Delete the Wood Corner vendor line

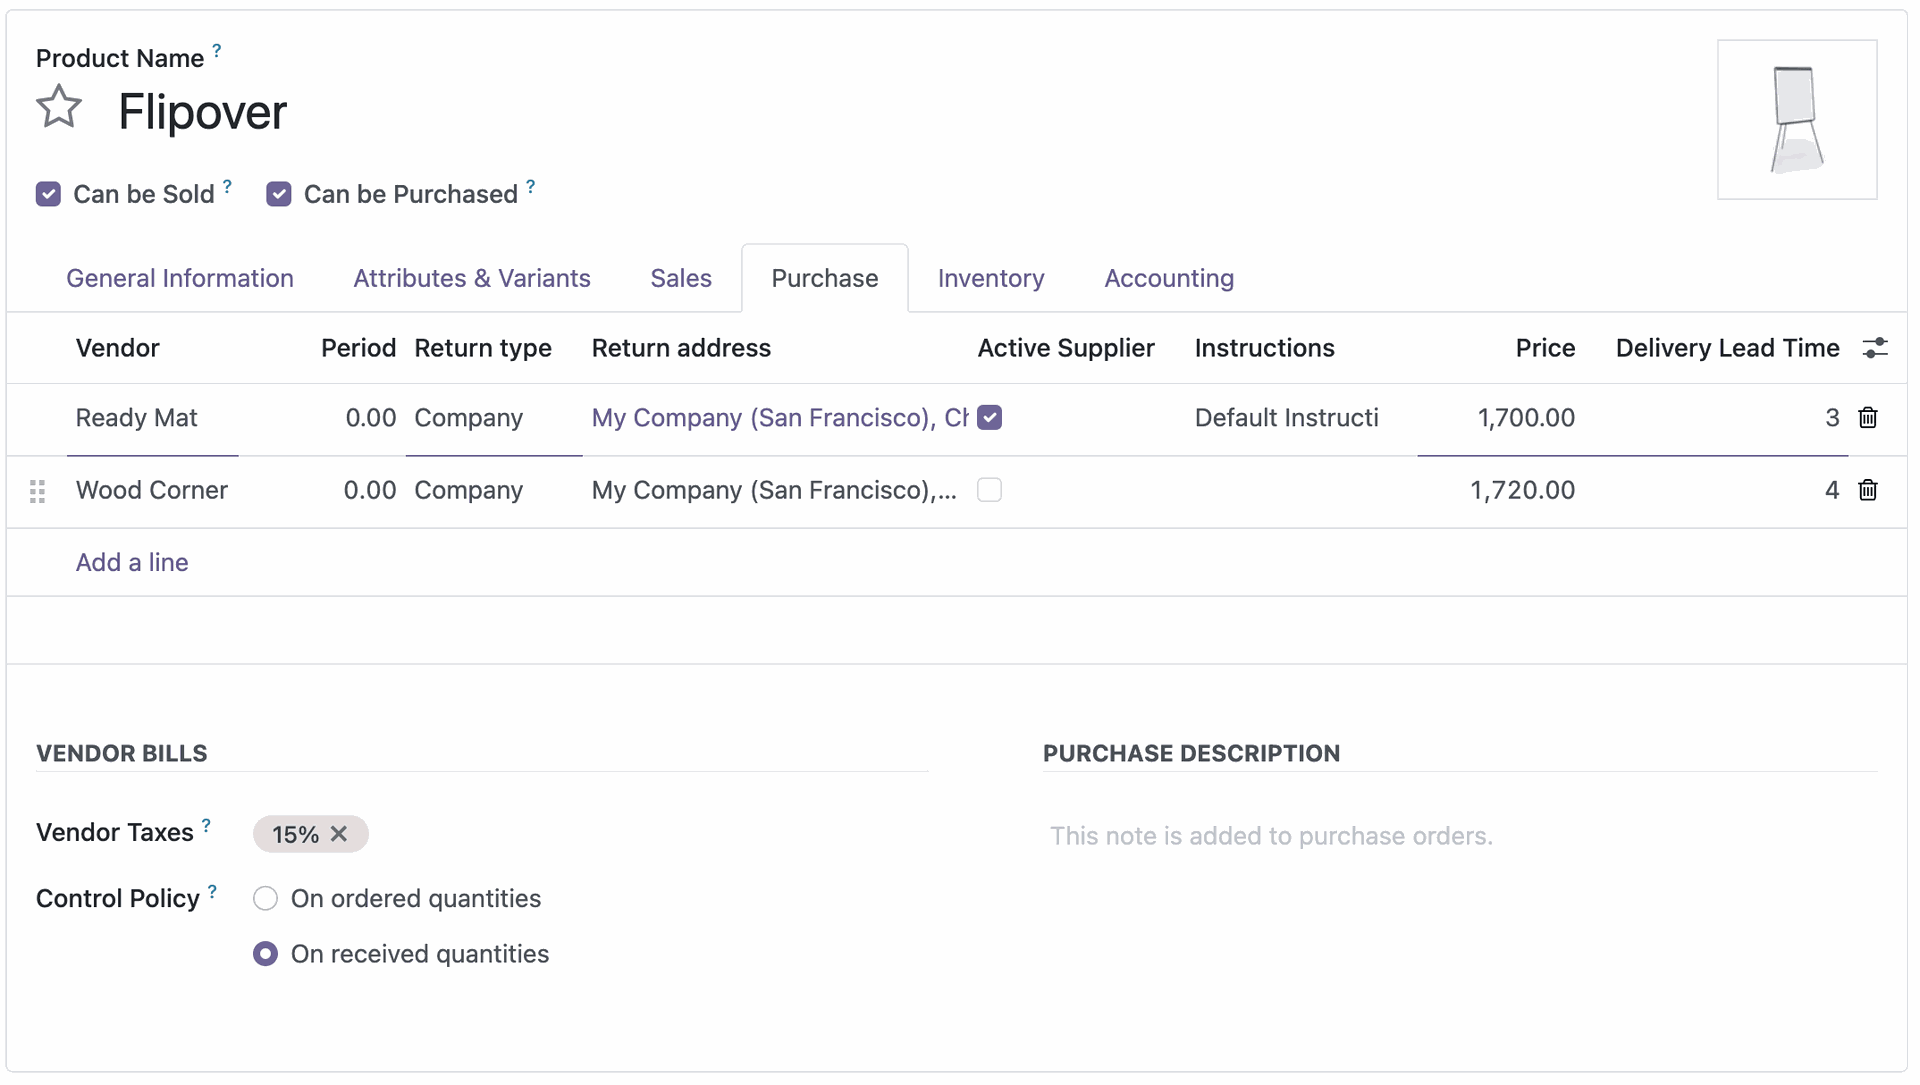(x=1867, y=490)
